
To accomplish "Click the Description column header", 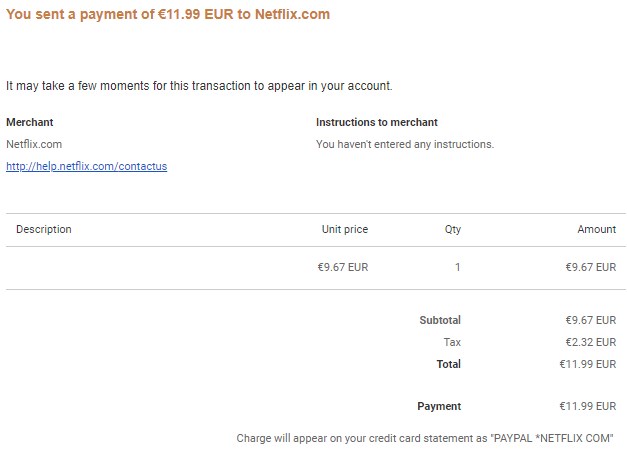I will click(44, 229).
